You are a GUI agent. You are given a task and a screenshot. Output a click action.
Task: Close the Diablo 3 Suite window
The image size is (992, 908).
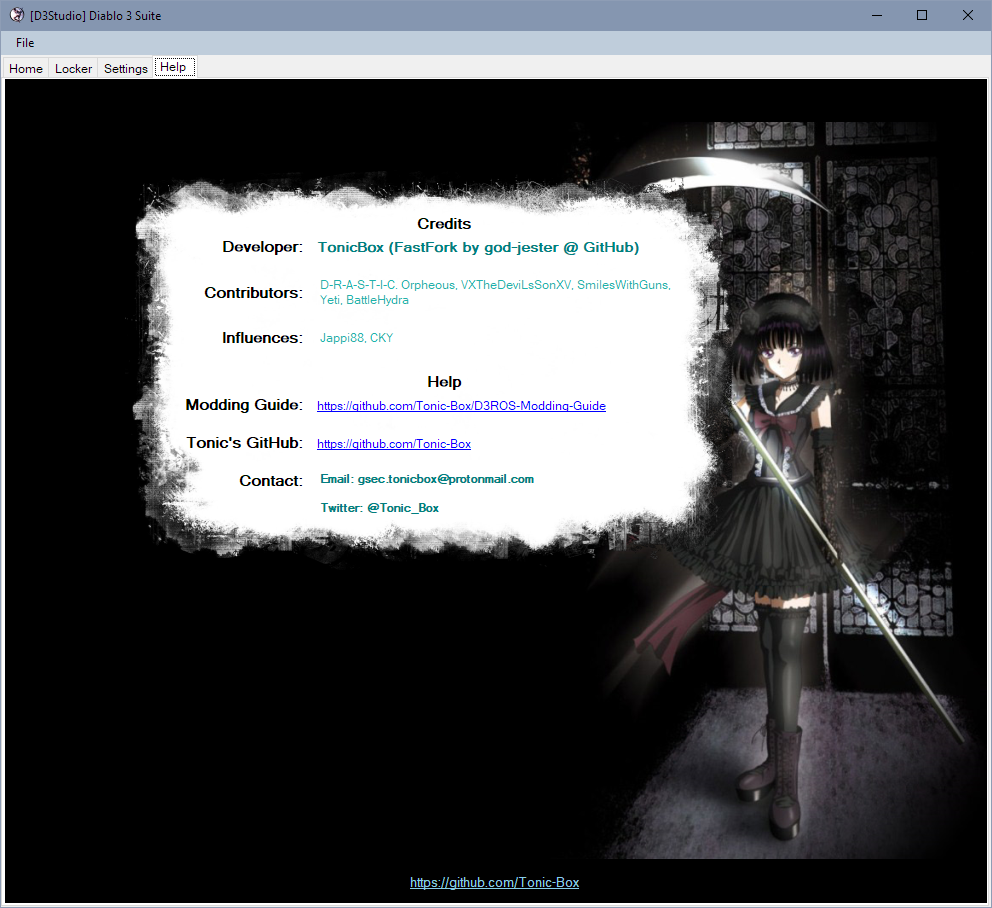tap(967, 15)
